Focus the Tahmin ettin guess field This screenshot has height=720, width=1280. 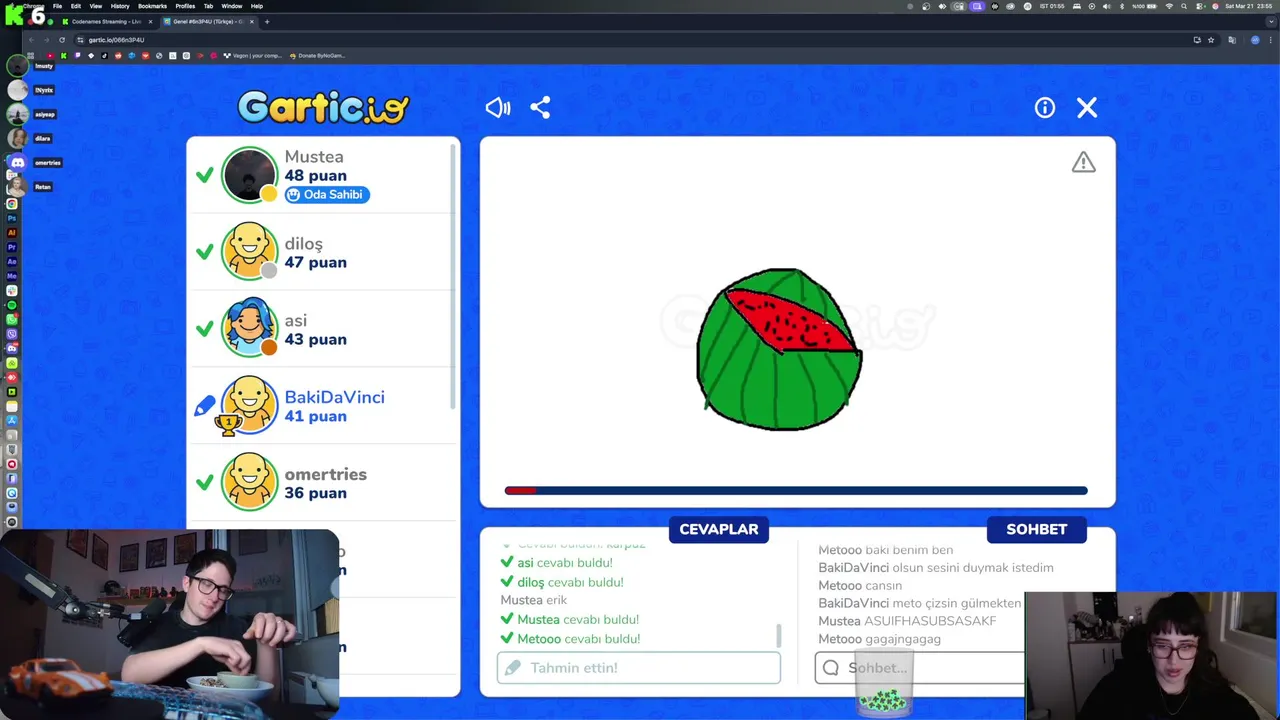[x=638, y=667]
